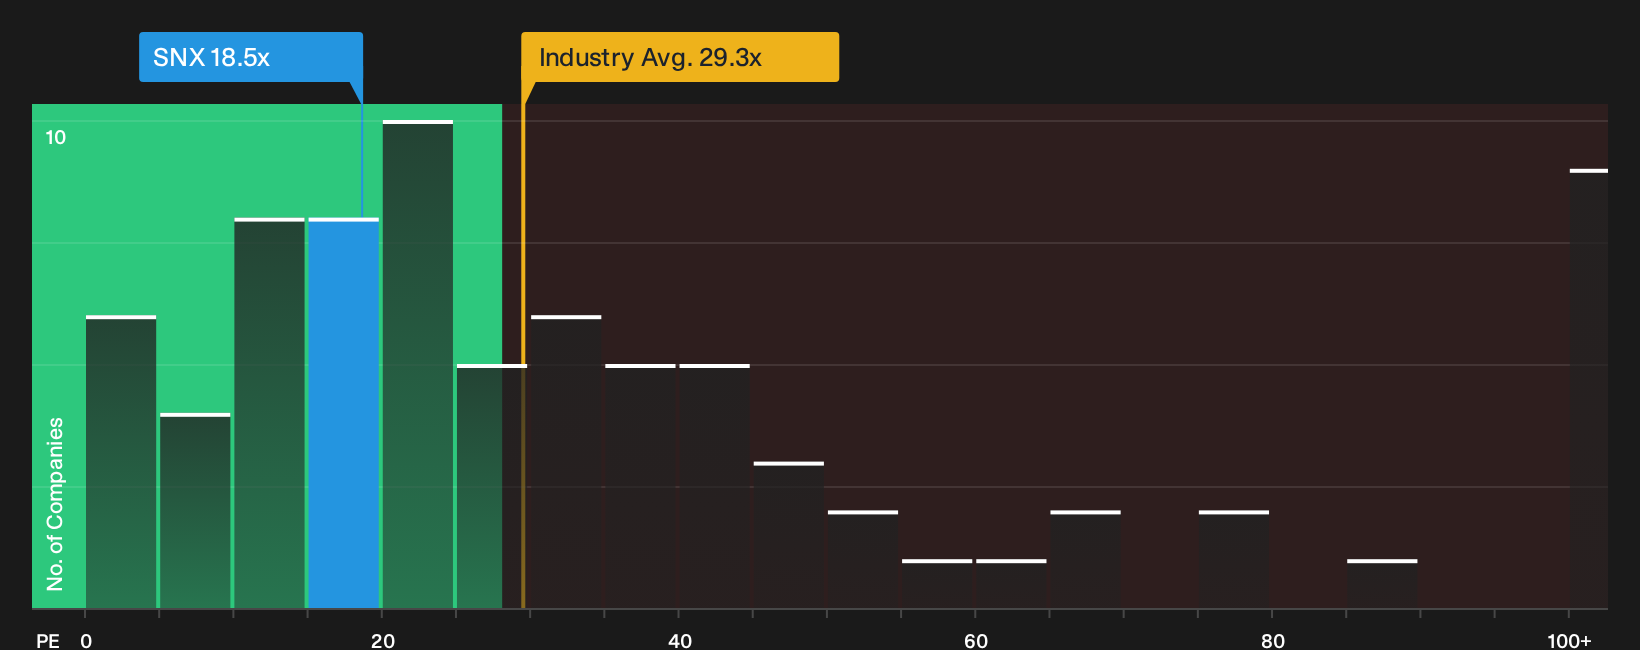The height and width of the screenshot is (650, 1640).
Task: Select the bar in the 60-65 PE range
Action: coord(1011,584)
